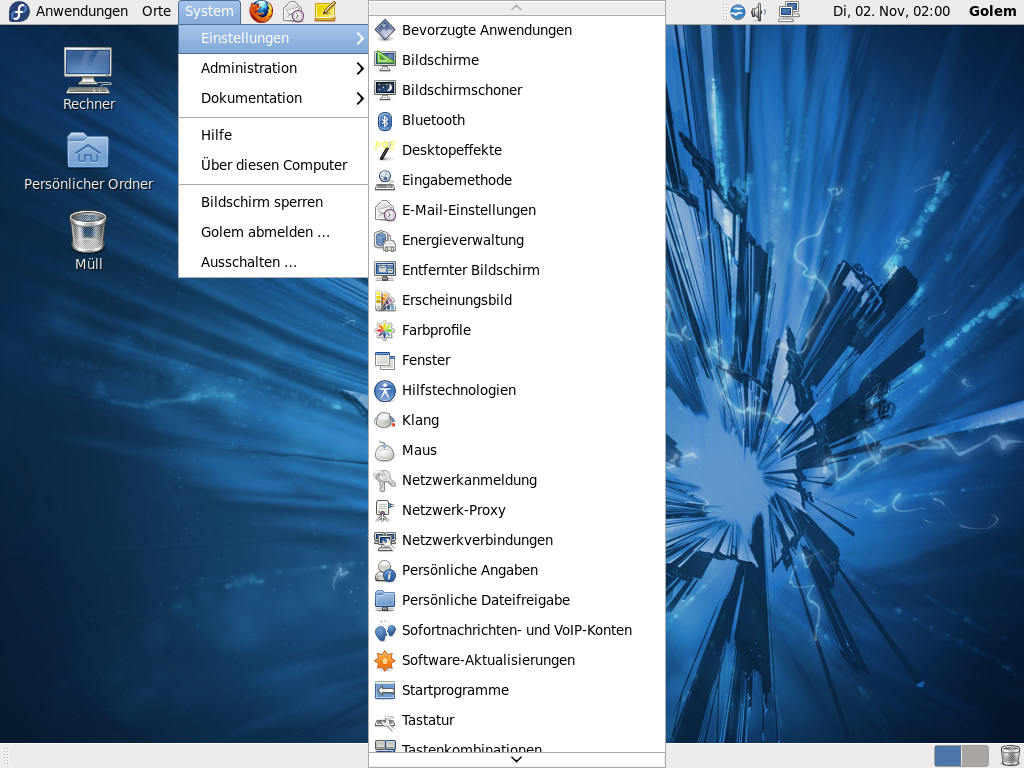
Task: Open the Orte menu
Action: coord(156,11)
